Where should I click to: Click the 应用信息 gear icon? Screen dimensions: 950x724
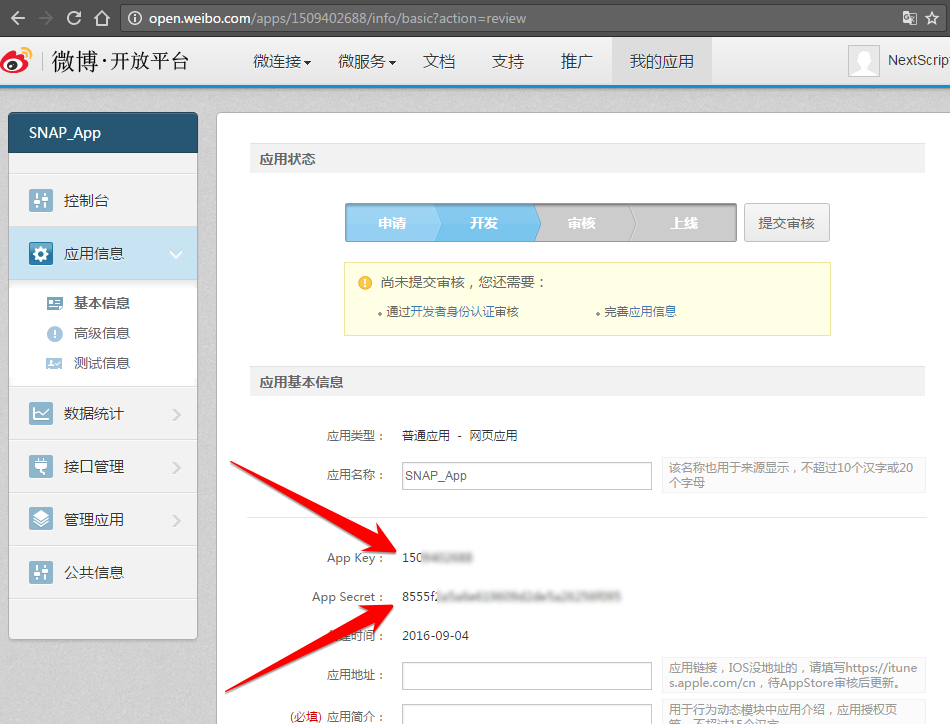tap(41, 253)
